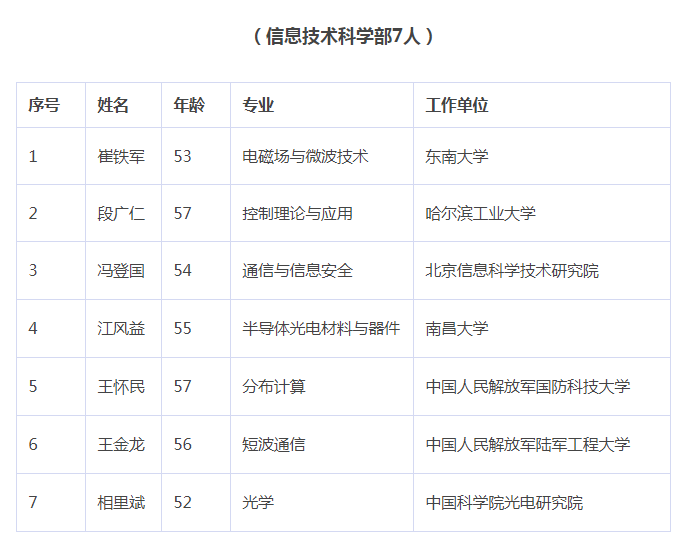686x552 pixels.
Task: Select the name 崔铁军
Action: pos(121,157)
